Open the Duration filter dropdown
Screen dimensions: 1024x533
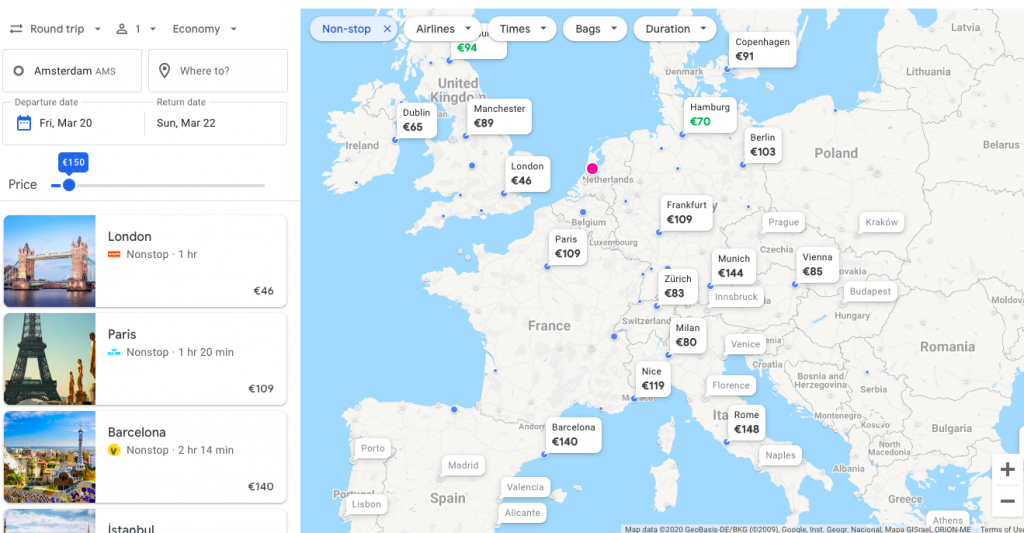[675, 29]
